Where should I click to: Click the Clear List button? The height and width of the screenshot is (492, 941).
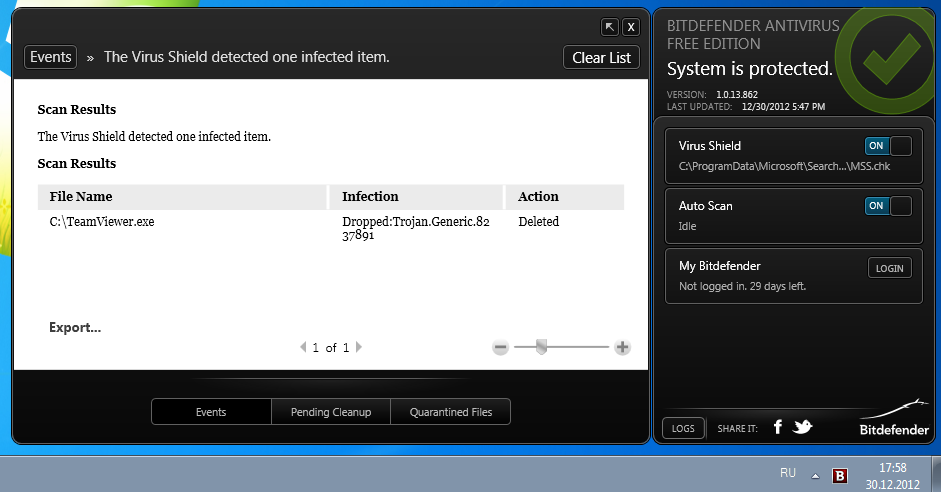tap(601, 58)
